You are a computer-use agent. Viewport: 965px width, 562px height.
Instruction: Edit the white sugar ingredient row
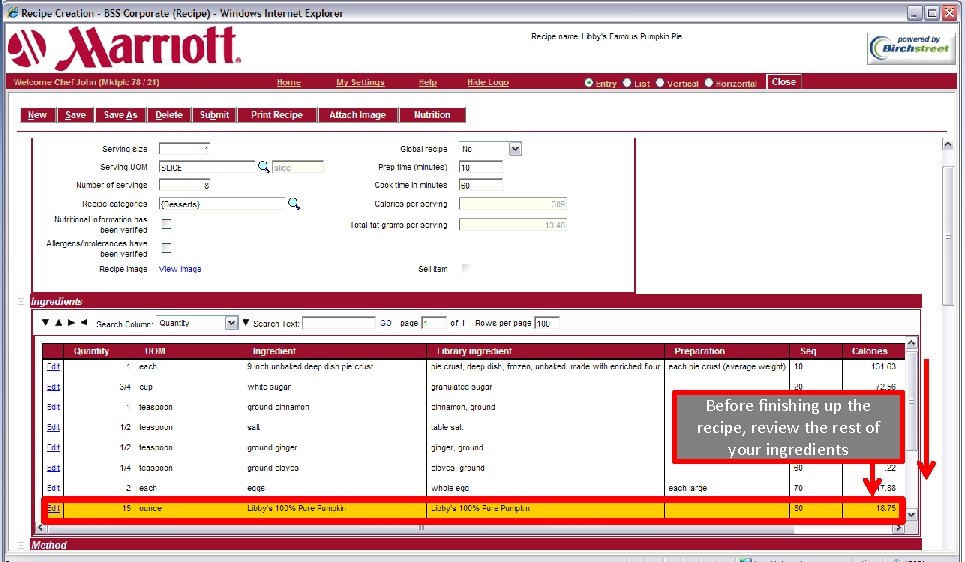tap(54, 387)
